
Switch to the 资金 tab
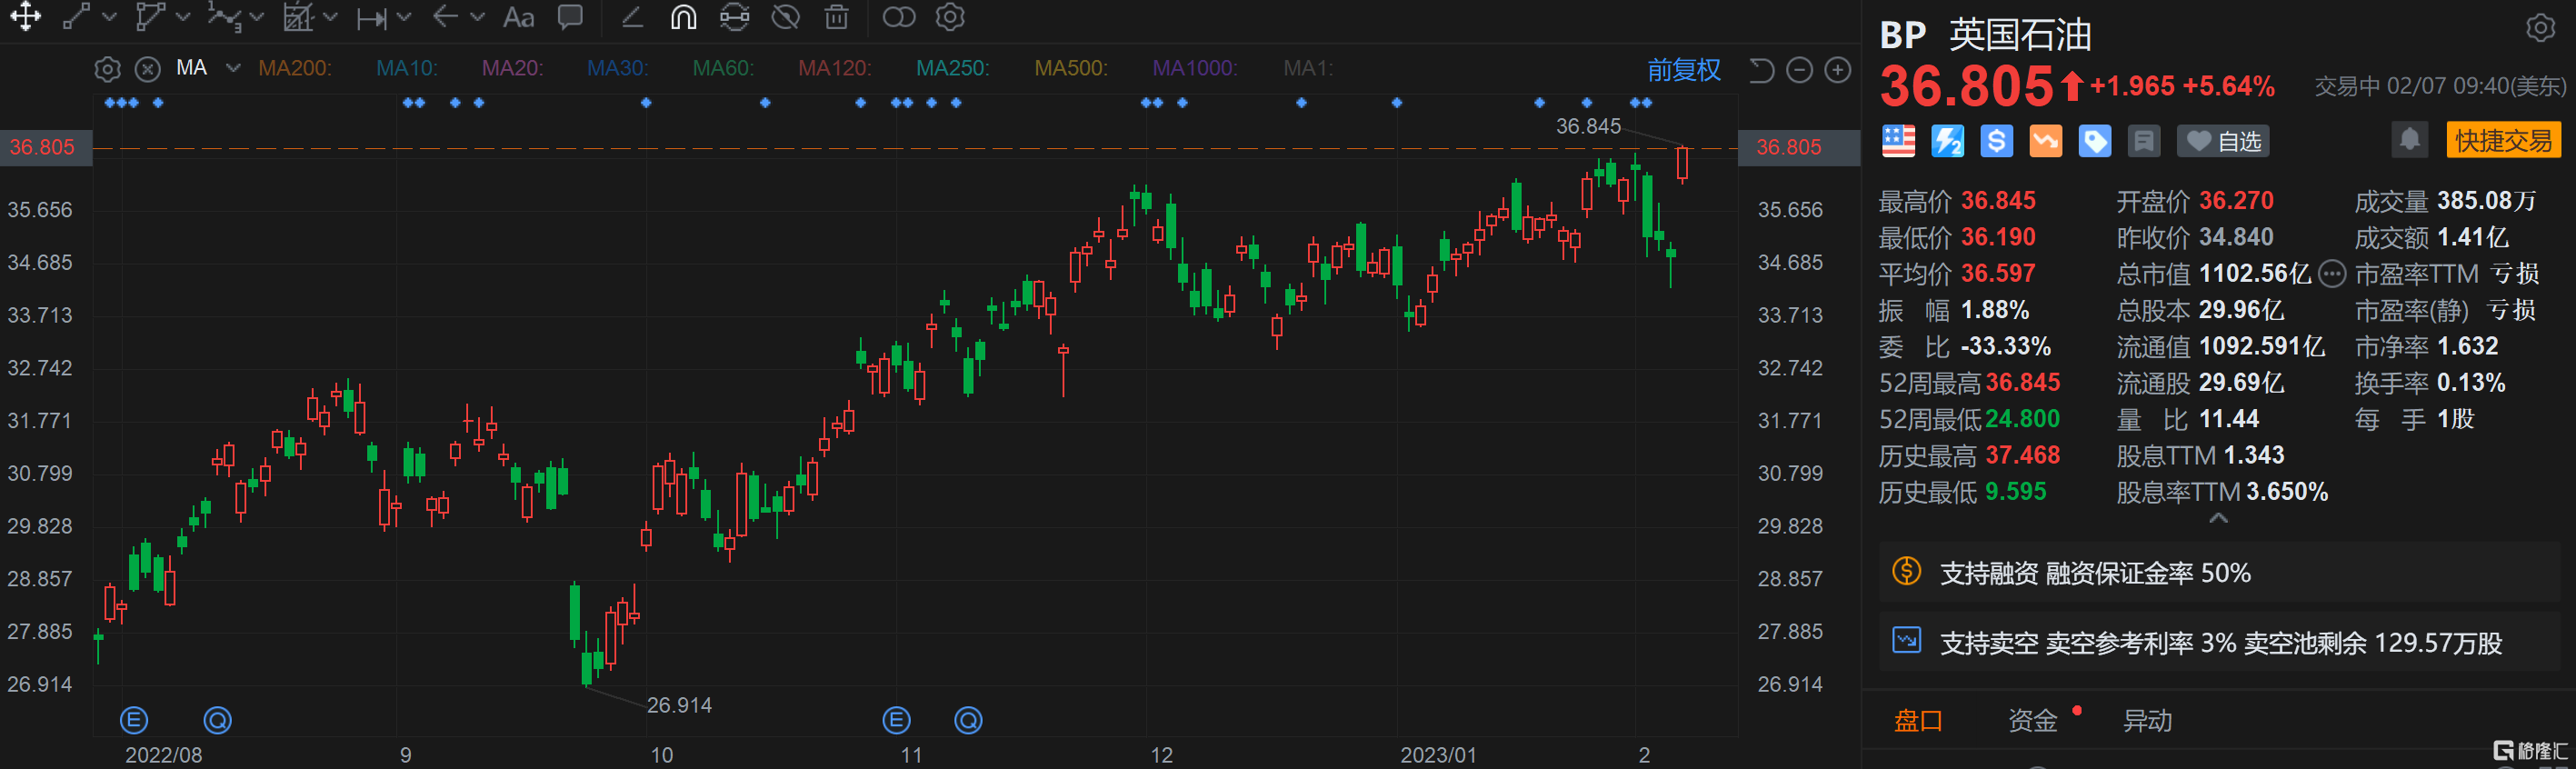click(x=2032, y=720)
